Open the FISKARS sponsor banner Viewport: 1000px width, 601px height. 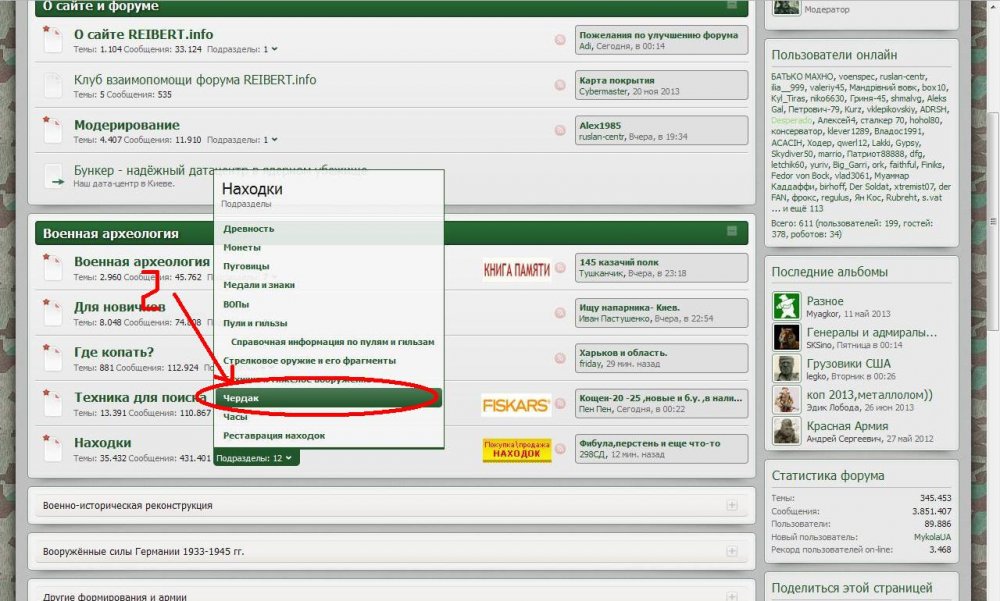(x=516, y=405)
